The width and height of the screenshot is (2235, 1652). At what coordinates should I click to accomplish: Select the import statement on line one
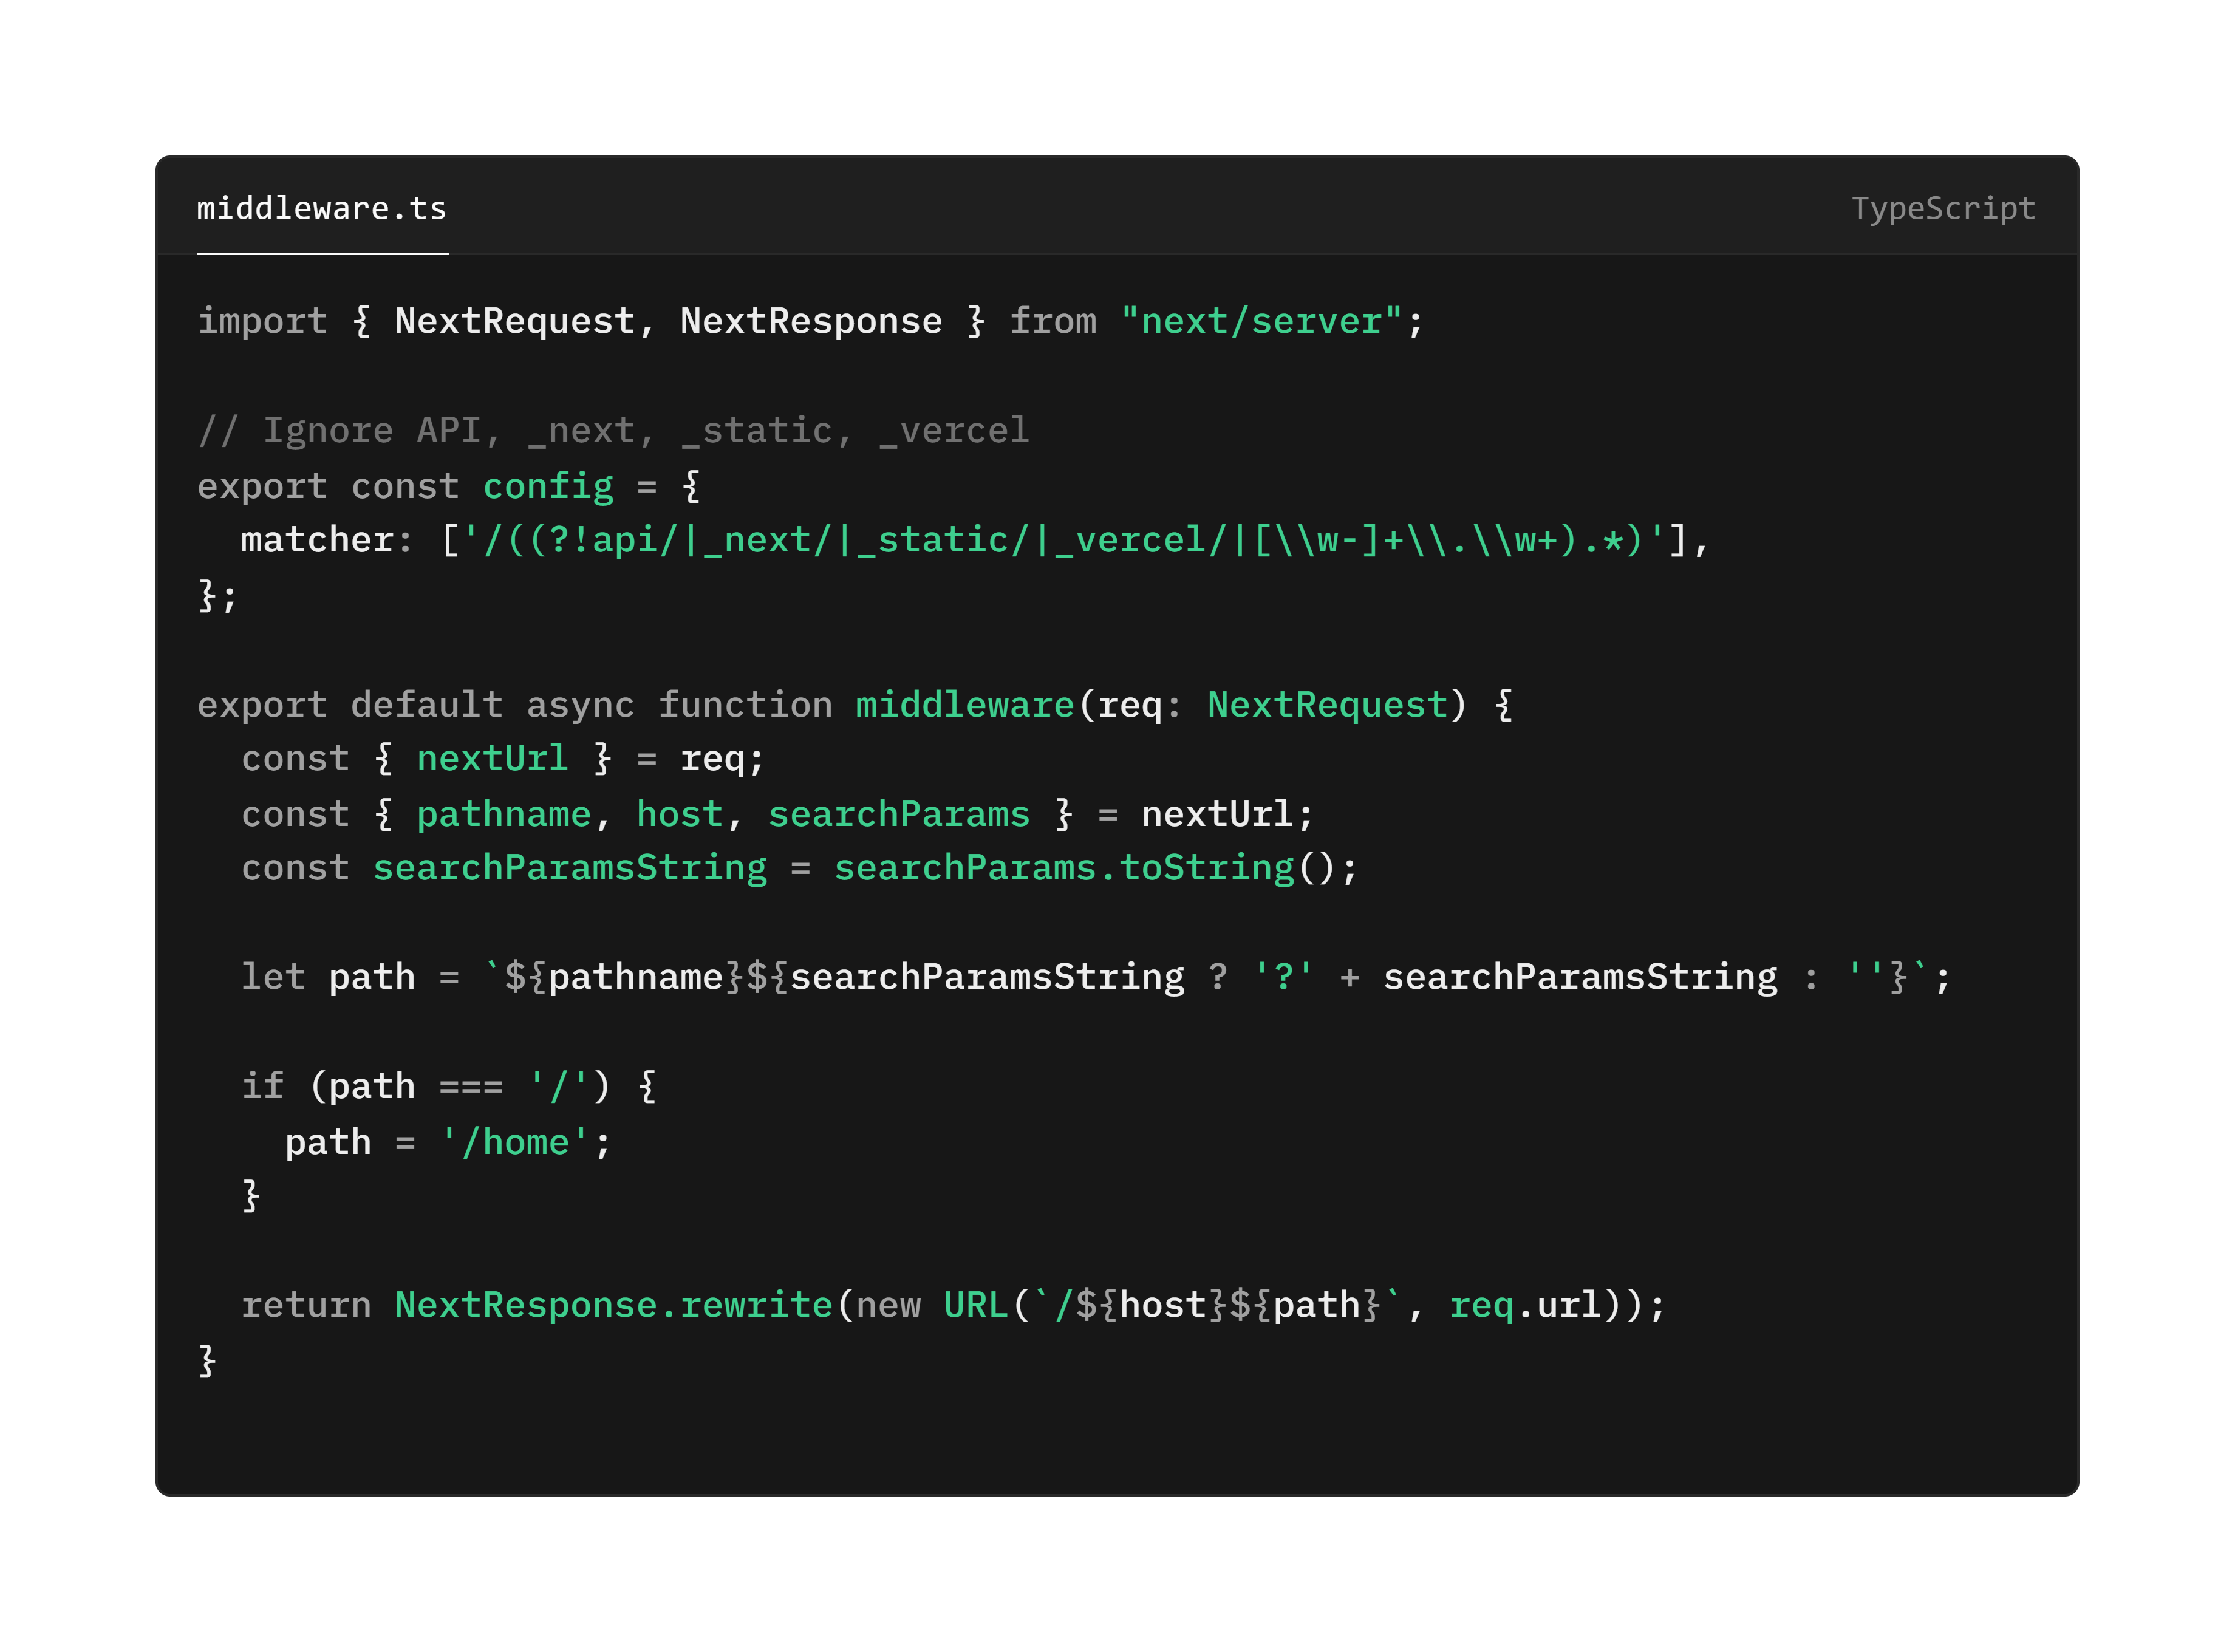pos(810,320)
